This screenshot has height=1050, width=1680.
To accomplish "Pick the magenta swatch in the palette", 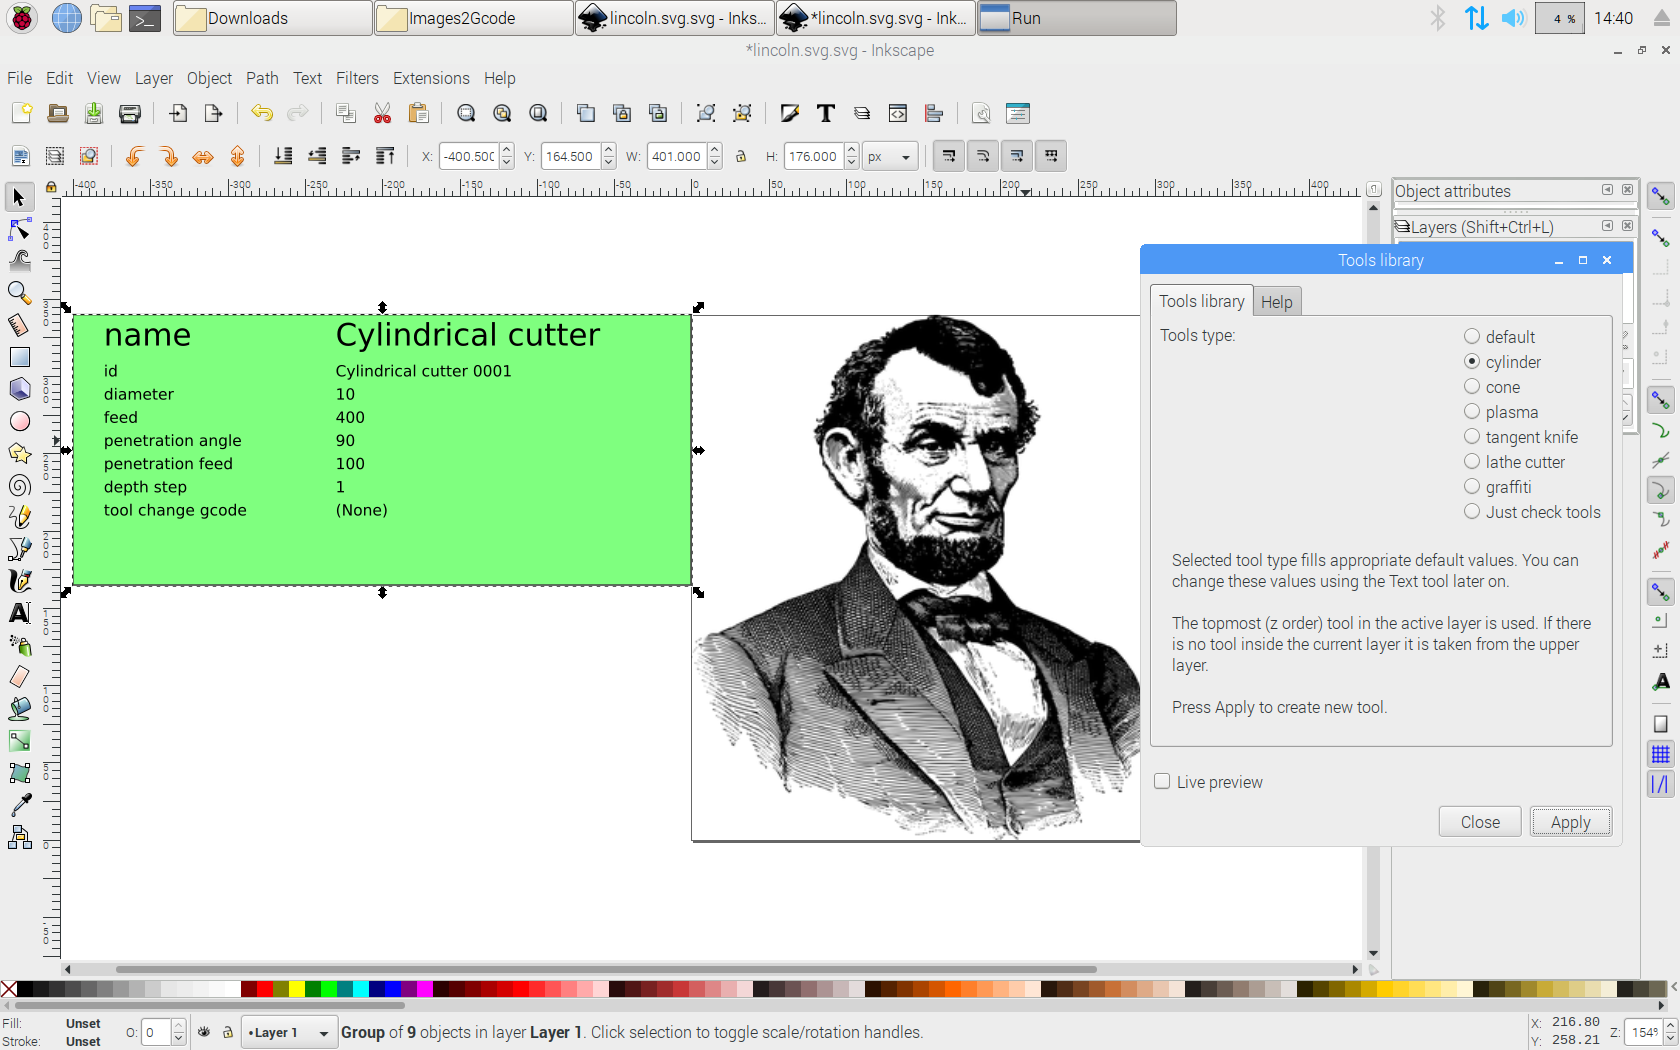I will [425, 989].
